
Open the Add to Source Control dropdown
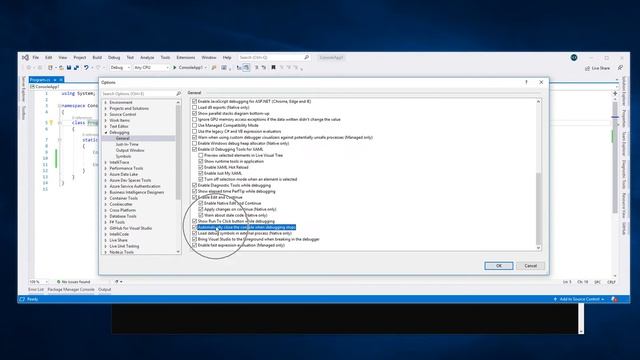(579, 299)
